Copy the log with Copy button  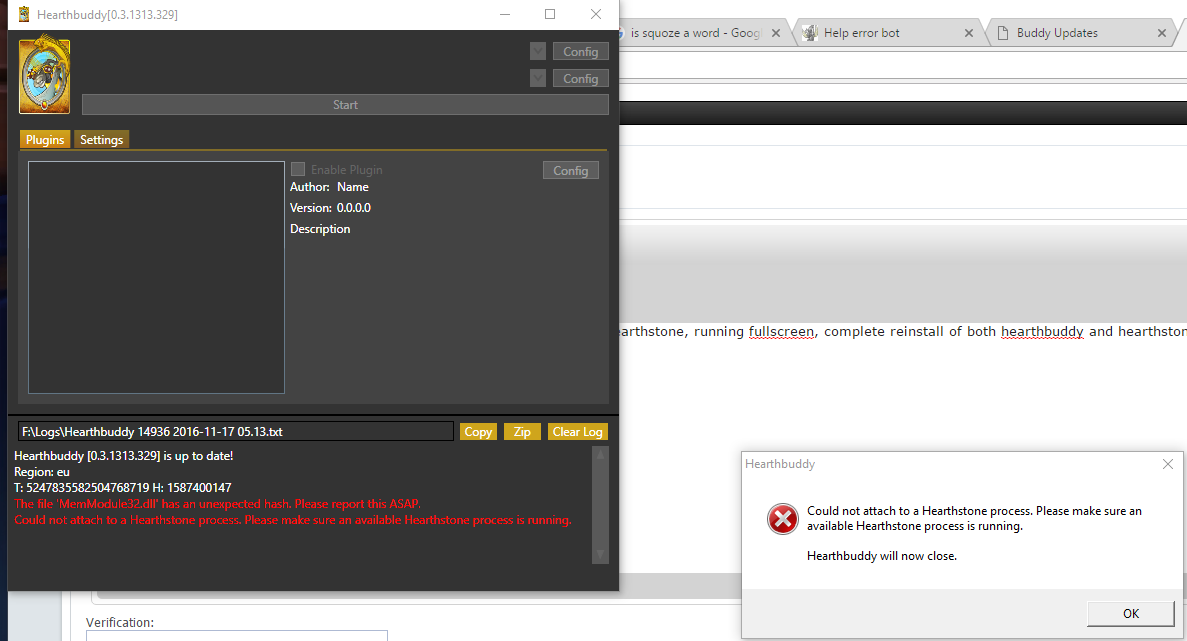coord(478,432)
